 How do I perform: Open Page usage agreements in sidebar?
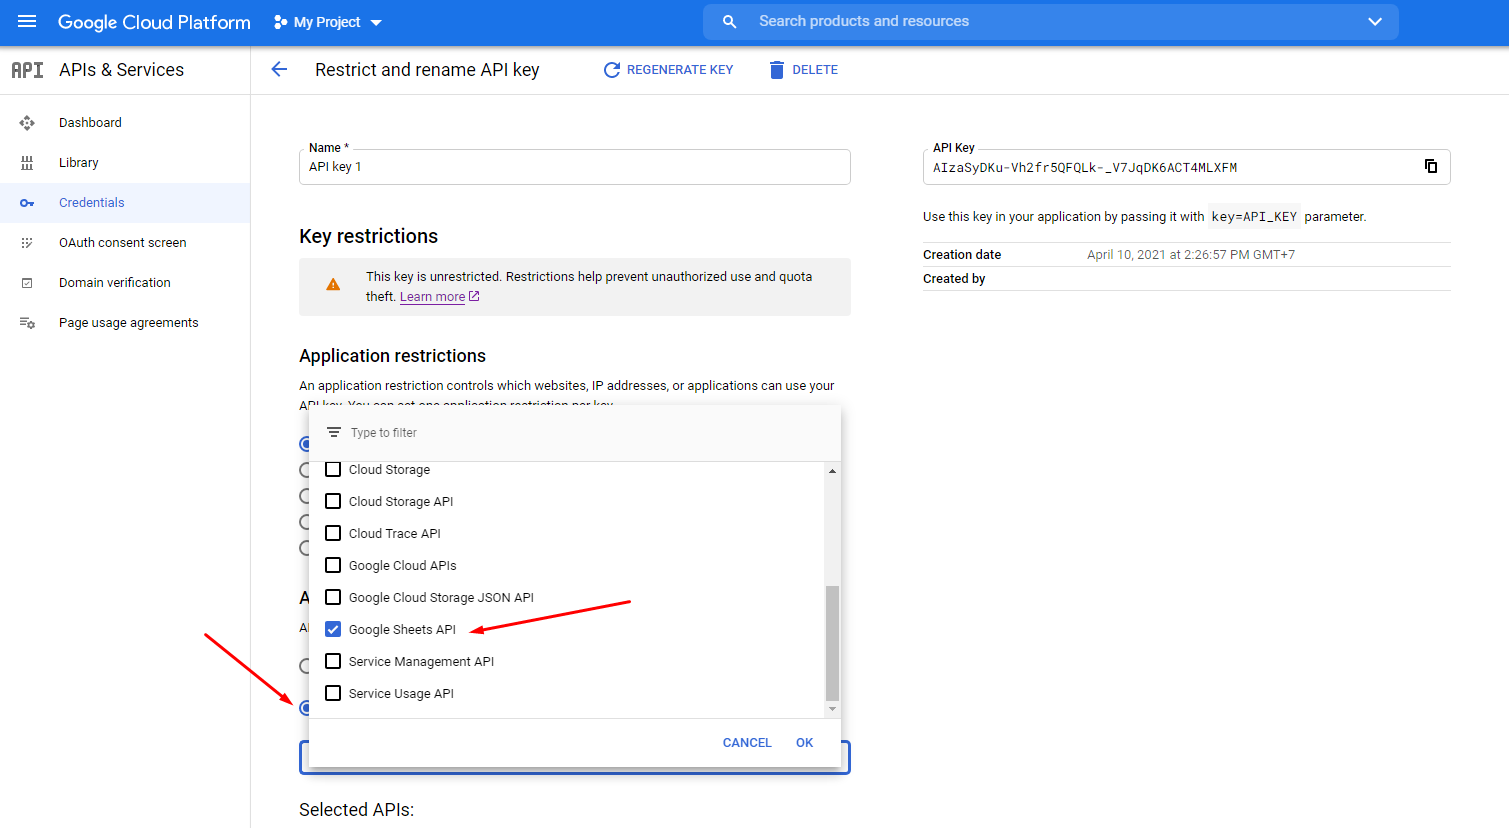pyautogui.click(x=128, y=322)
